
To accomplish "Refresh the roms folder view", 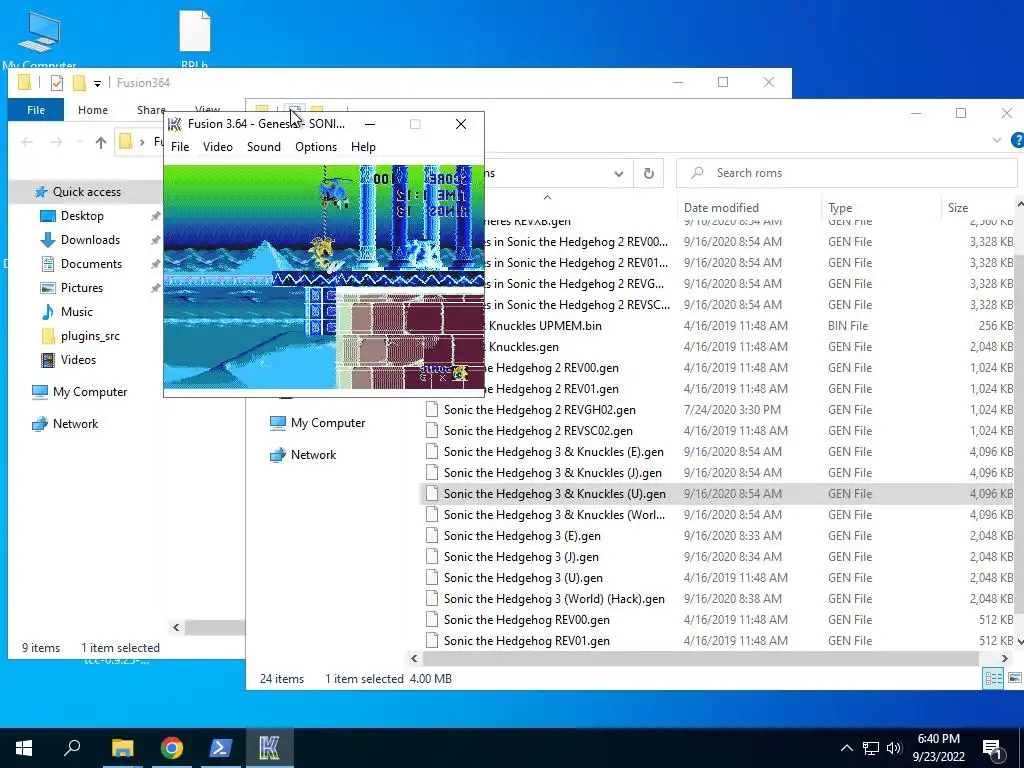I will coord(648,174).
